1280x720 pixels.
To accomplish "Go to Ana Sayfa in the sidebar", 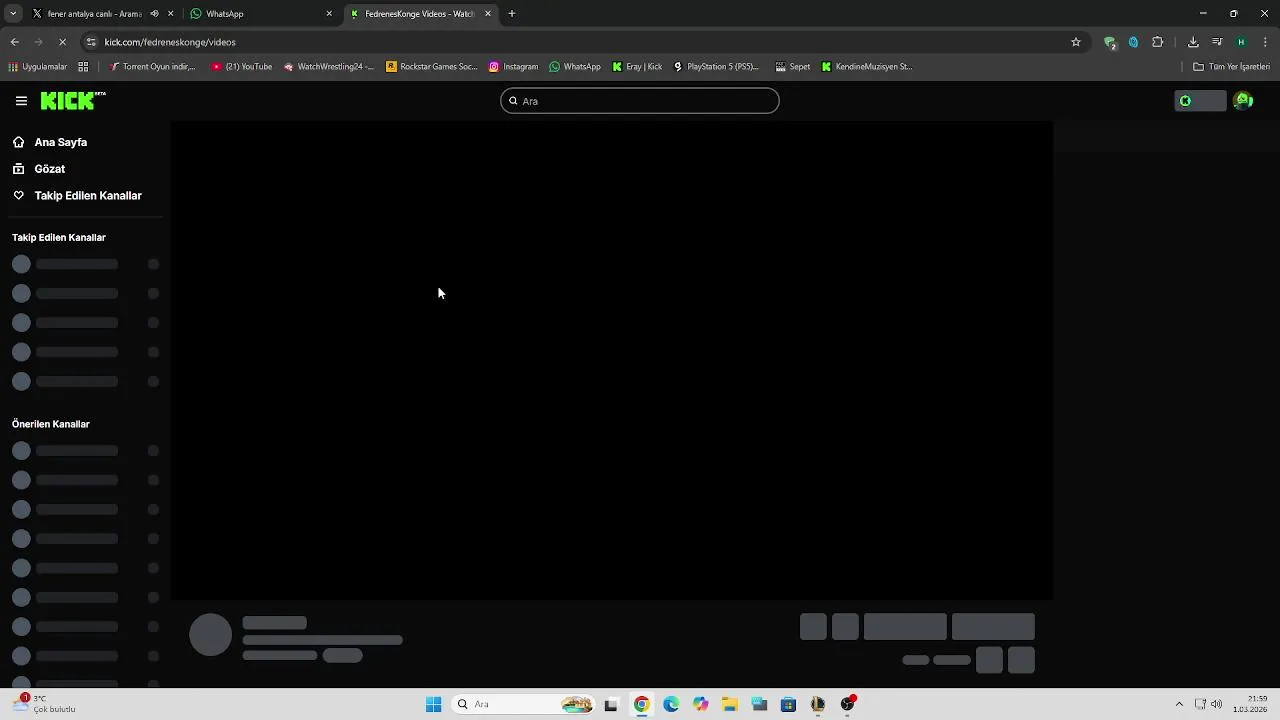I will pyautogui.click(x=61, y=142).
